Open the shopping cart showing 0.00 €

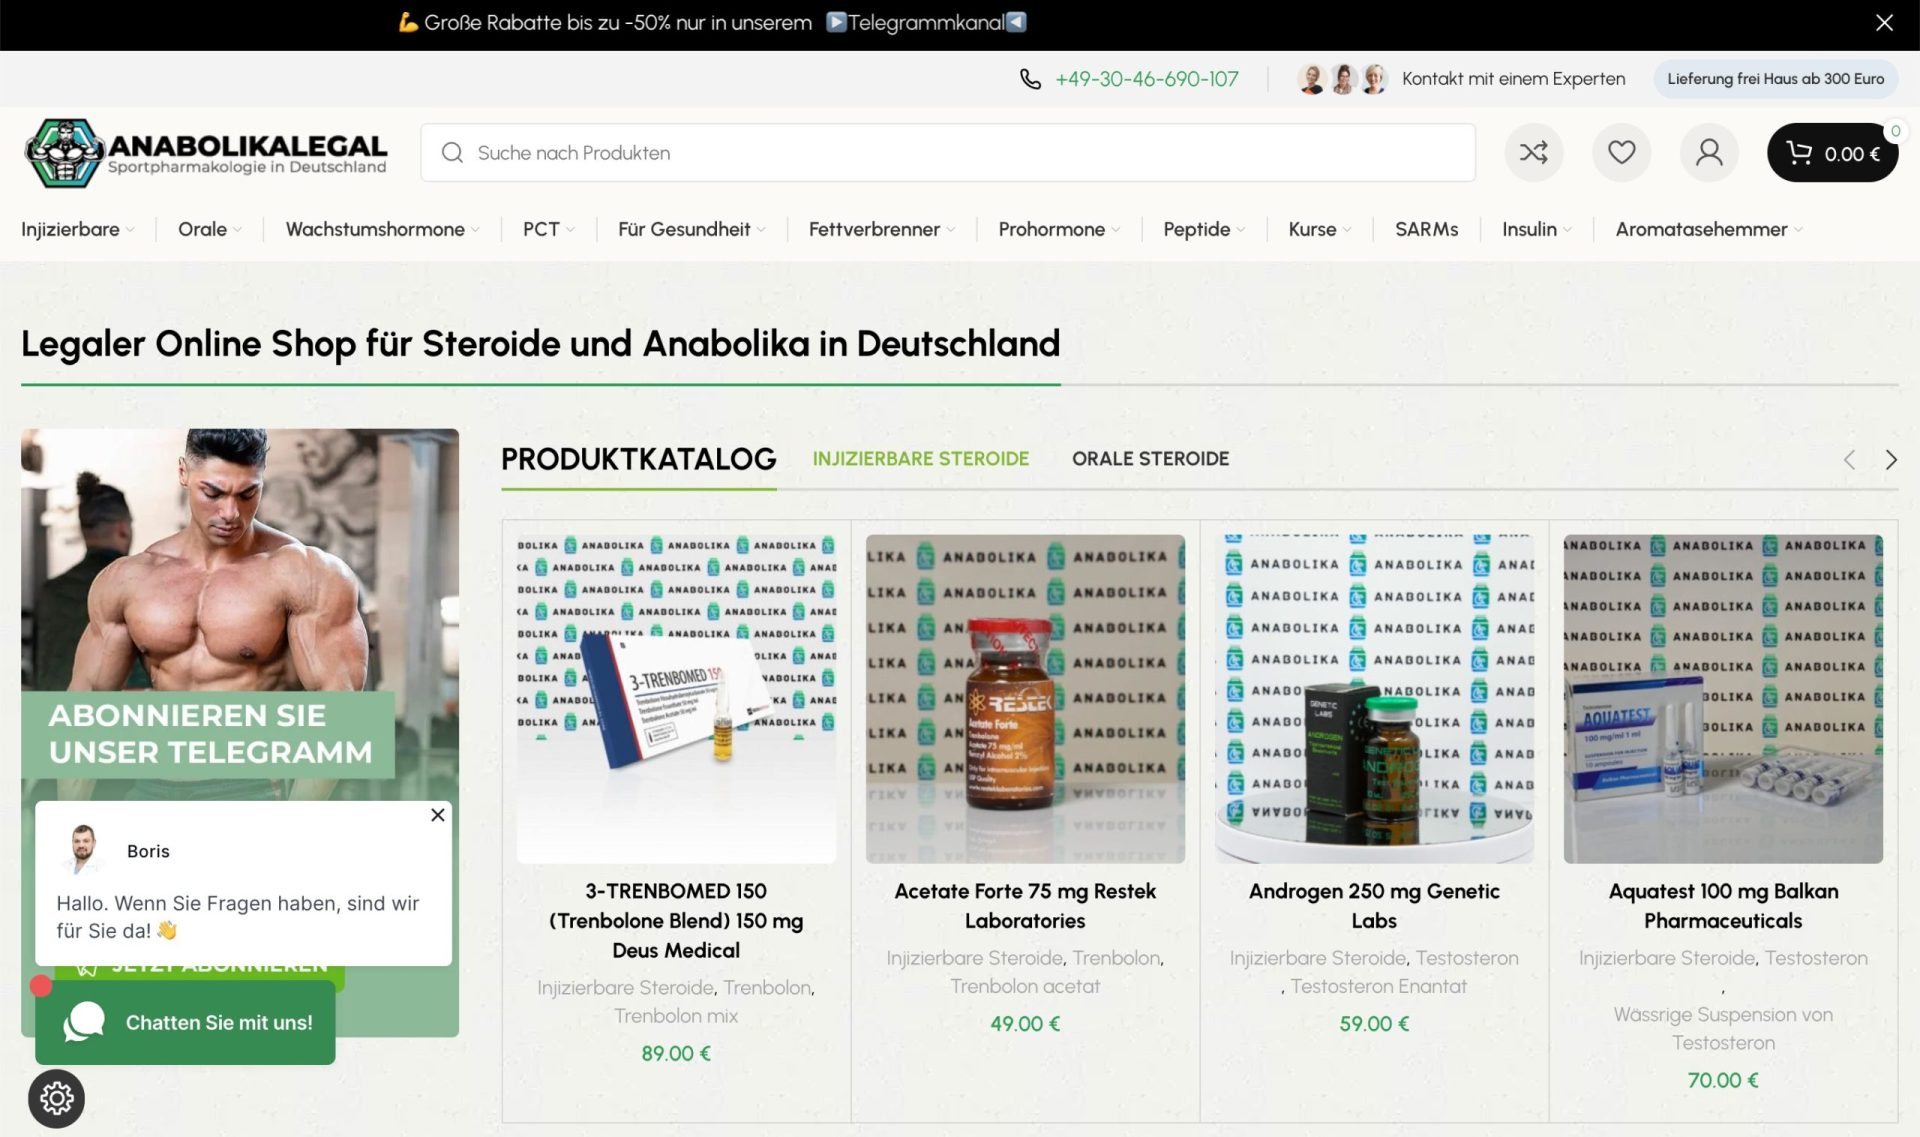(x=1833, y=153)
